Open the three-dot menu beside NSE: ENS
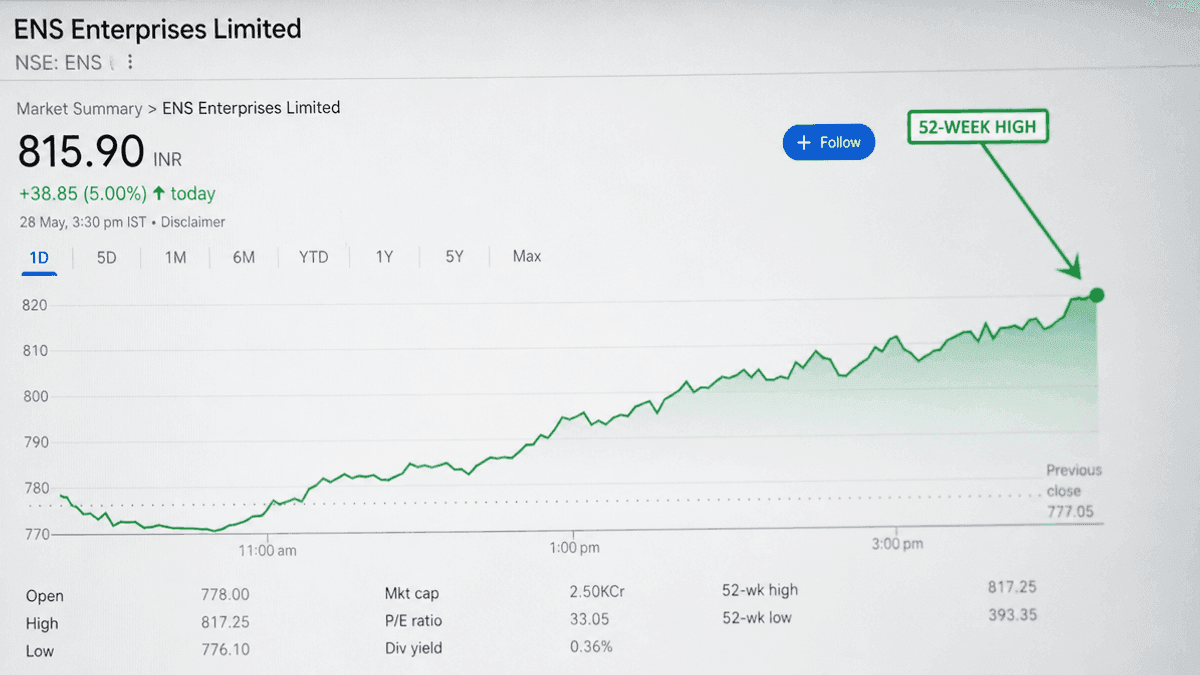 tap(130, 62)
